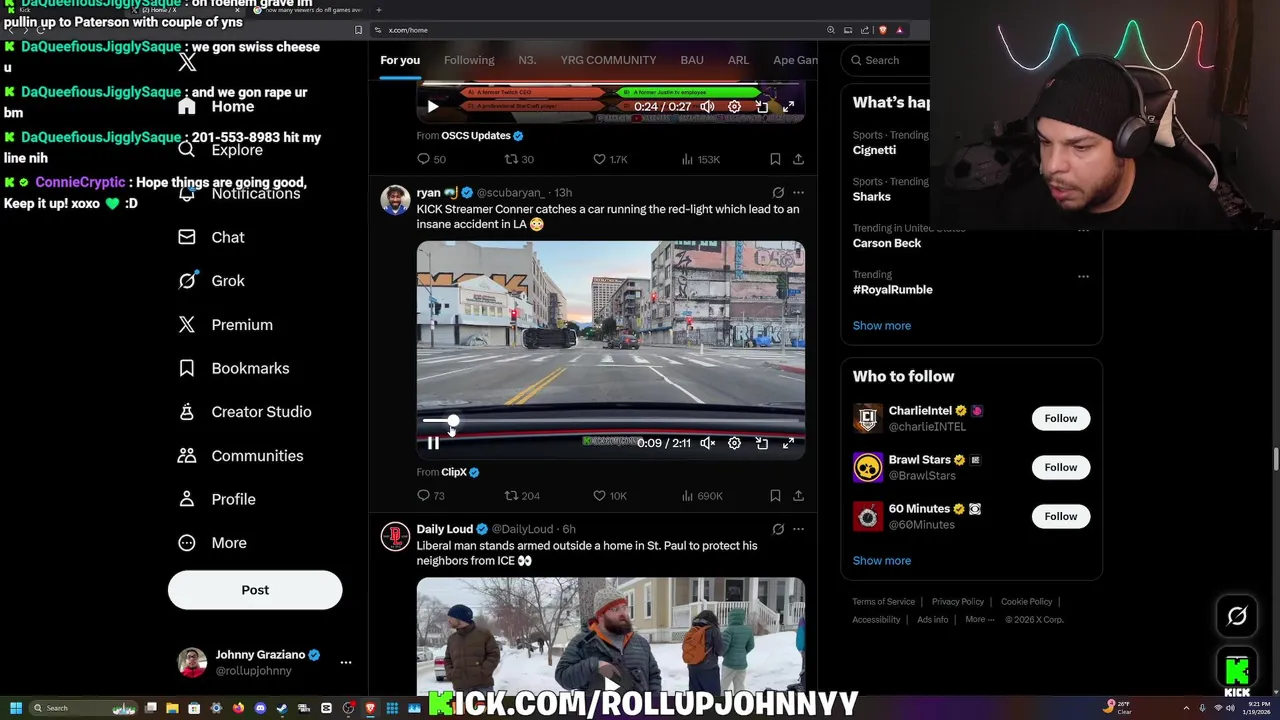Show more trending topics

882,326
